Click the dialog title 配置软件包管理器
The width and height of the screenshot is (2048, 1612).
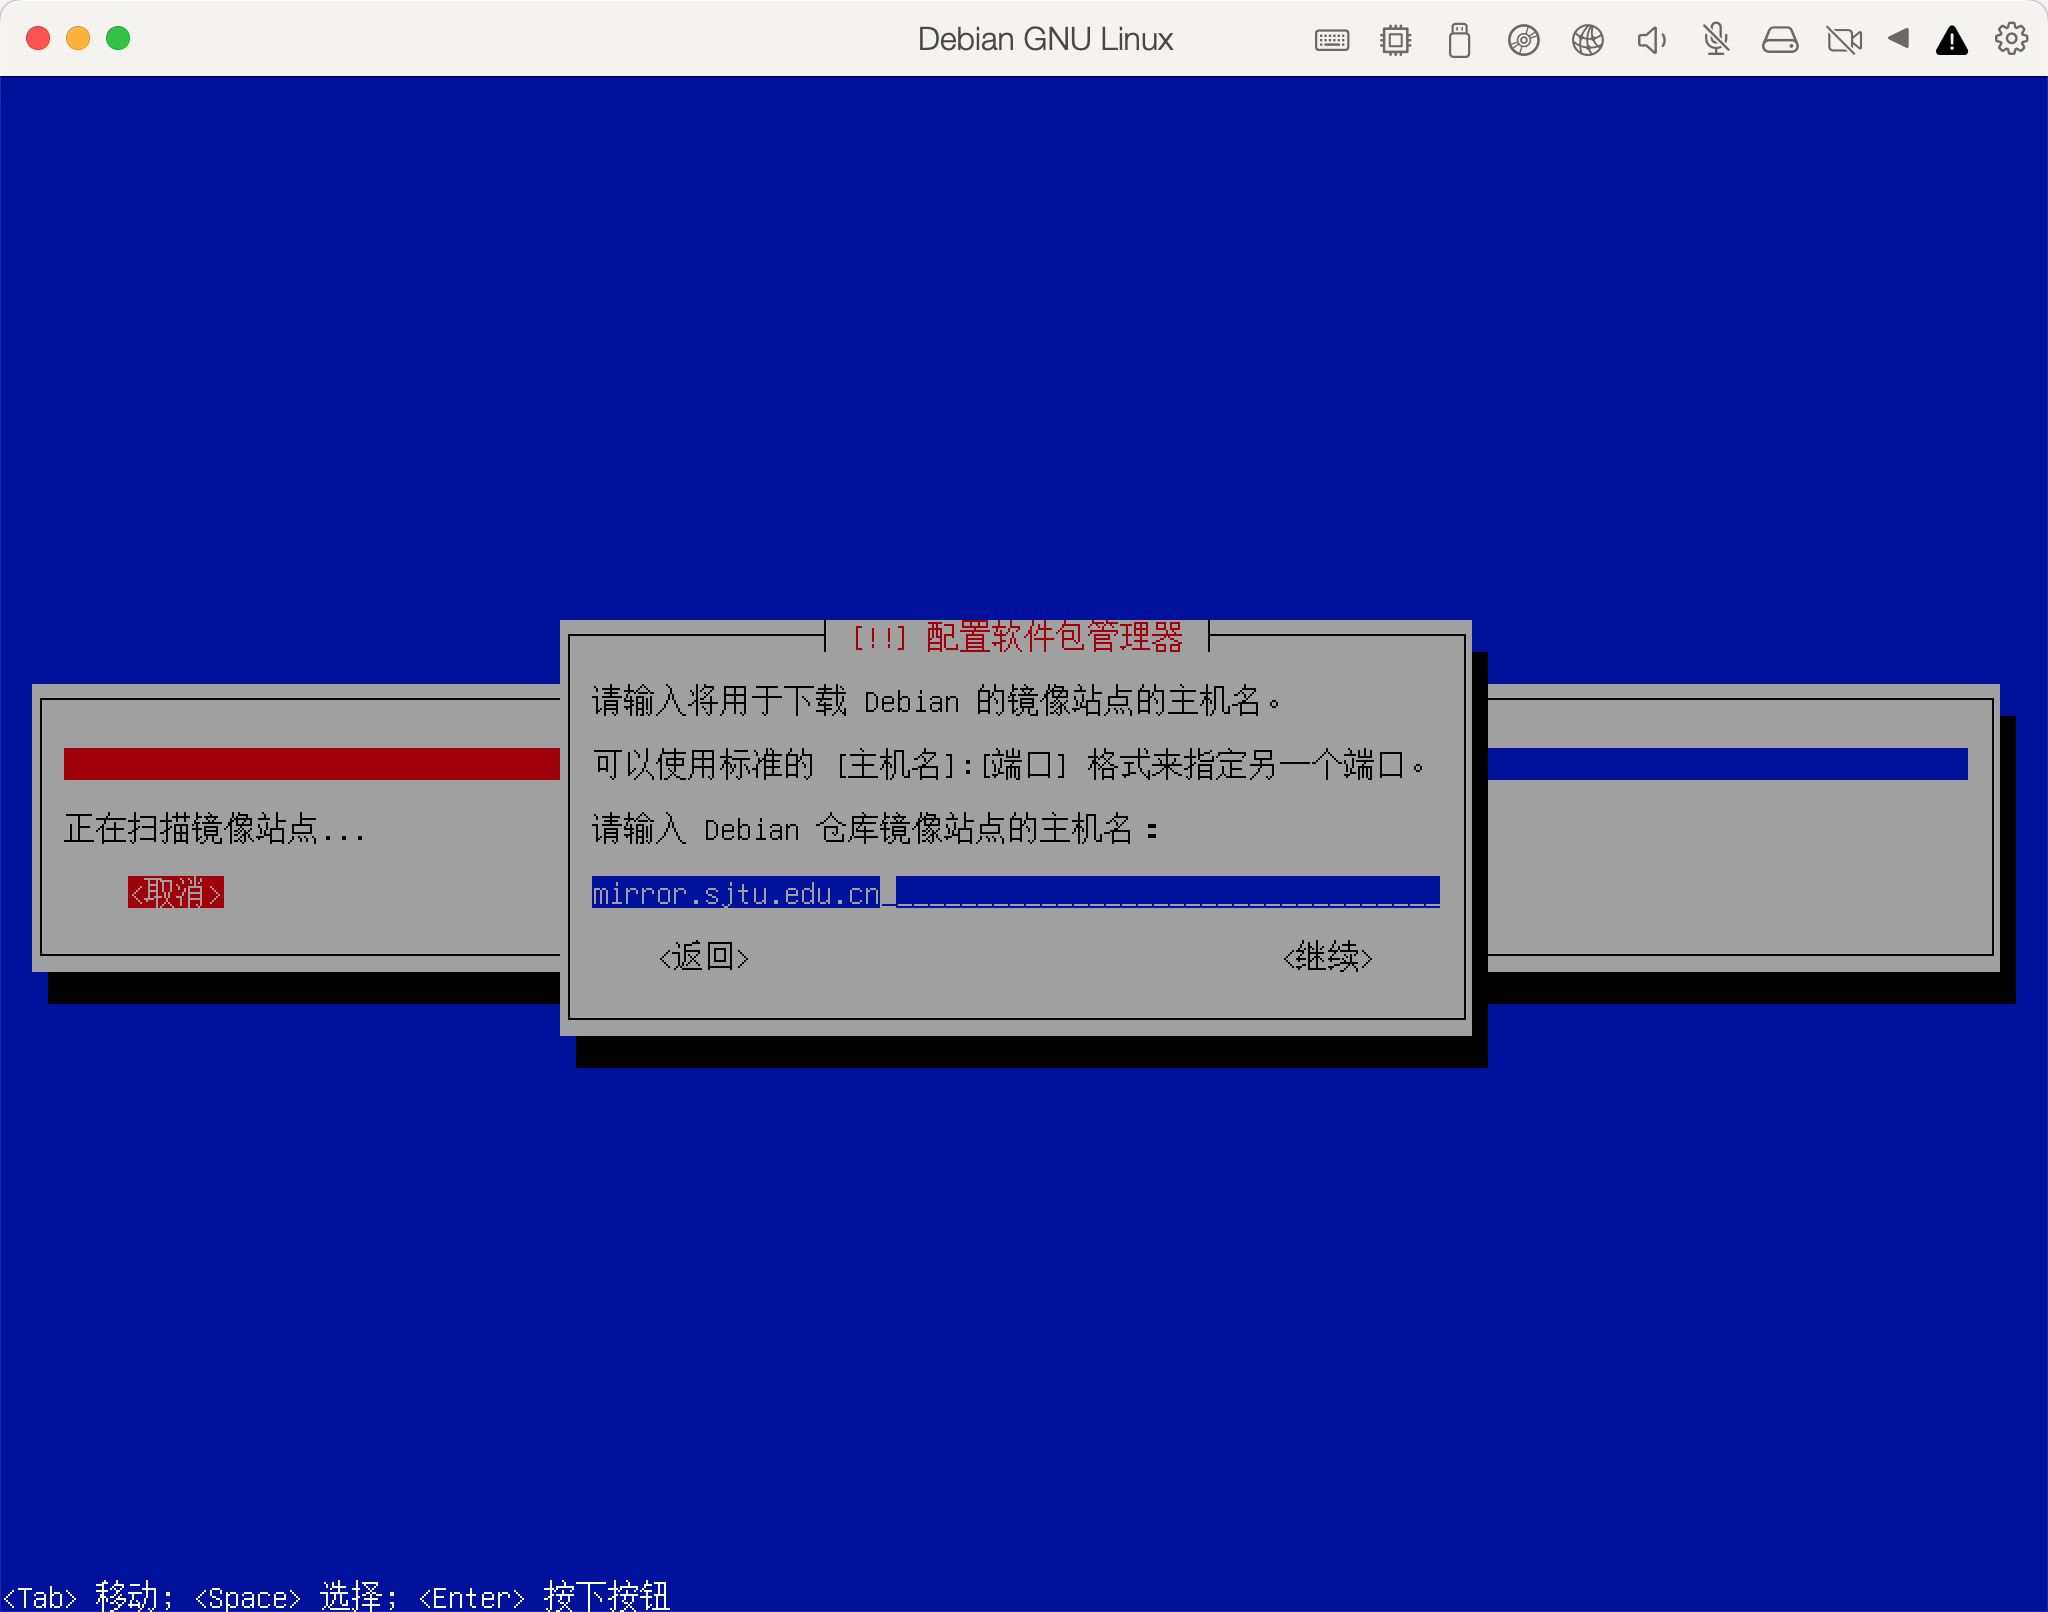[x=1055, y=637]
